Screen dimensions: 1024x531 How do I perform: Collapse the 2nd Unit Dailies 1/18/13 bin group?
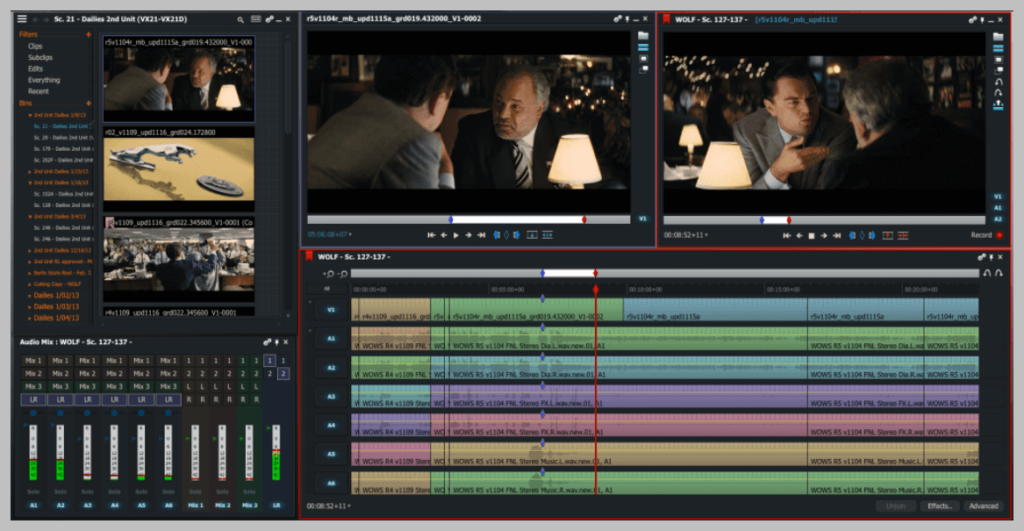coord(30,183)
